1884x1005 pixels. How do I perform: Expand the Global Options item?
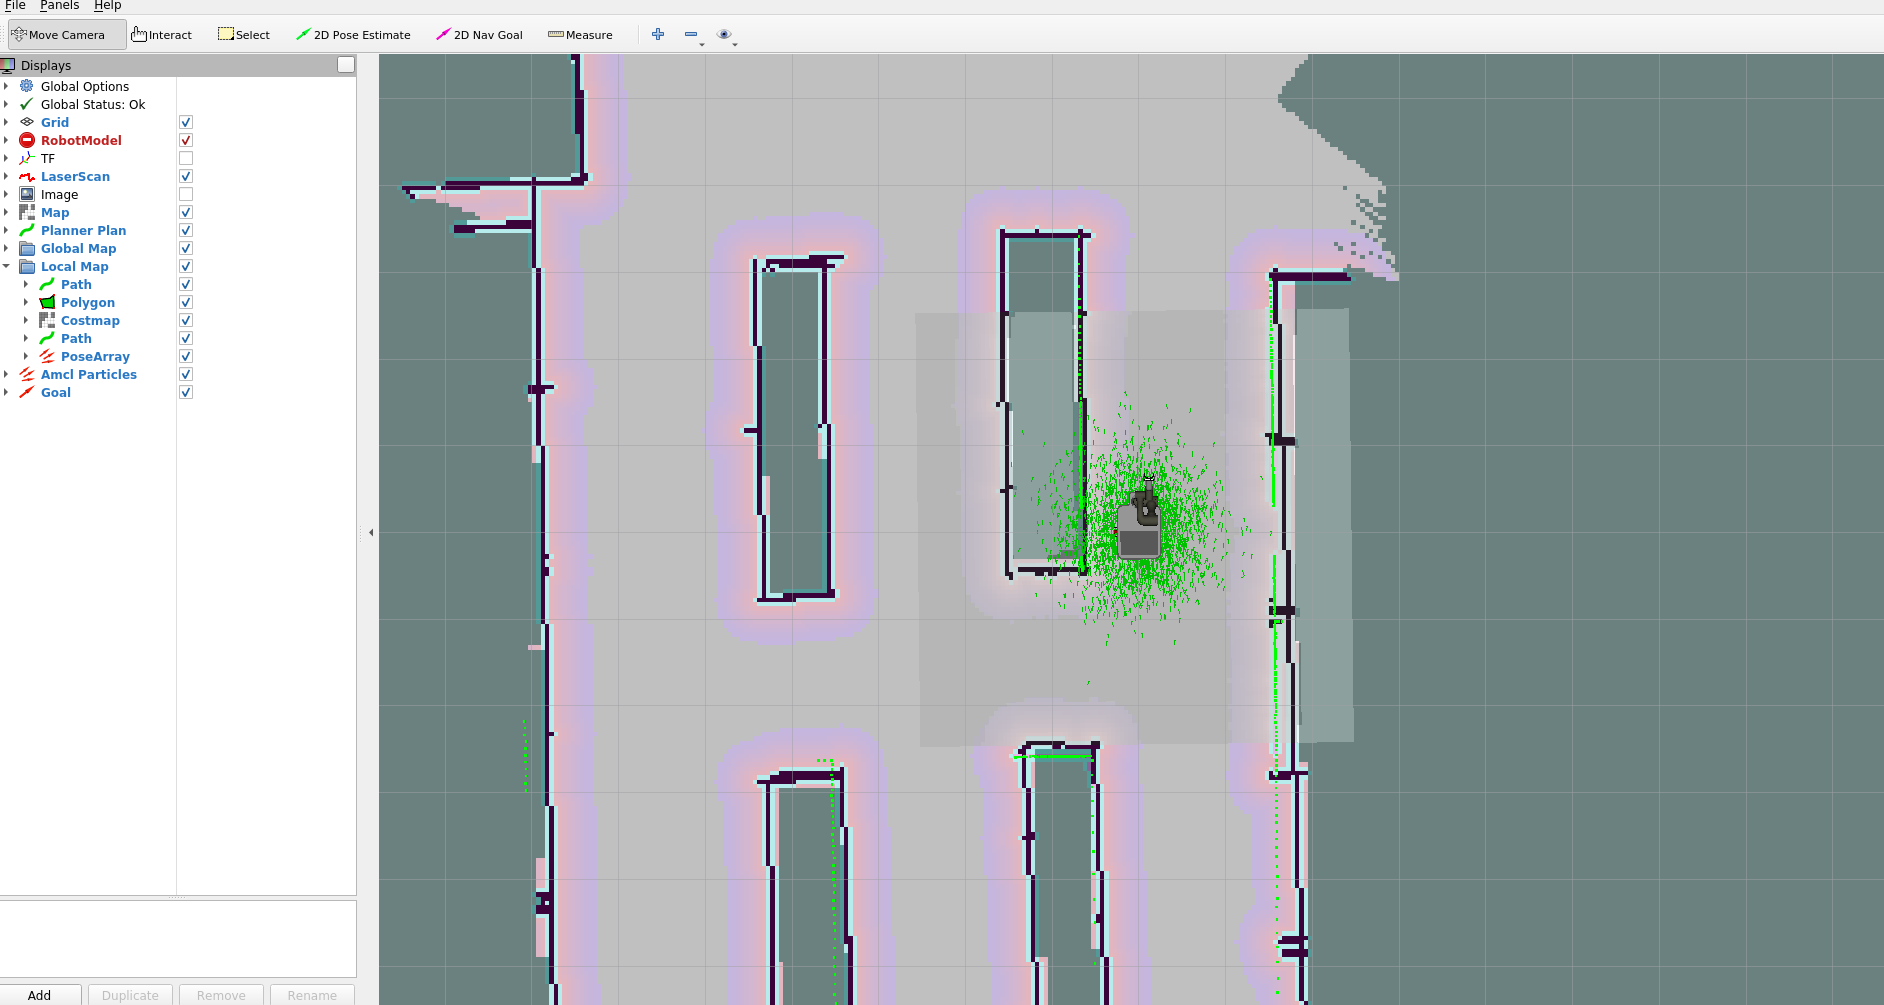pyautogui.click(x=8, y=86)
